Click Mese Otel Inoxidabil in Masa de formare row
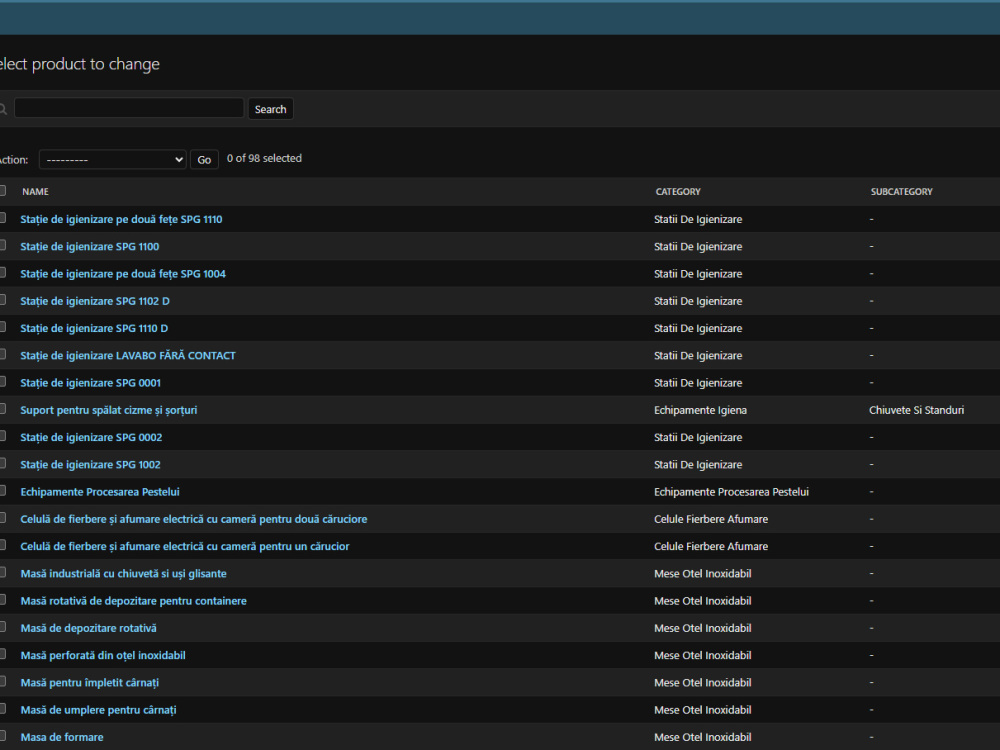Screen dimensions: 1000x750 [703, 737]
